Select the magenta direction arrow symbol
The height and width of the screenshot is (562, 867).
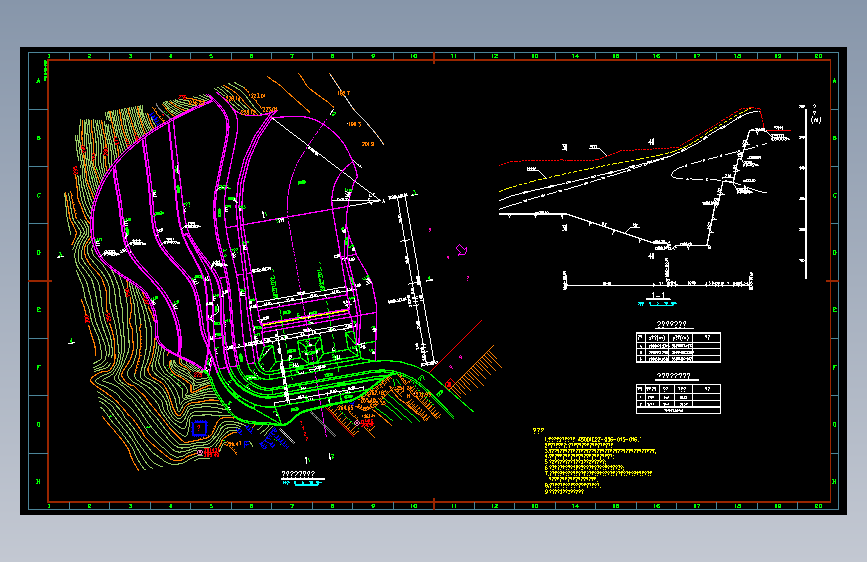click(462, 250)
